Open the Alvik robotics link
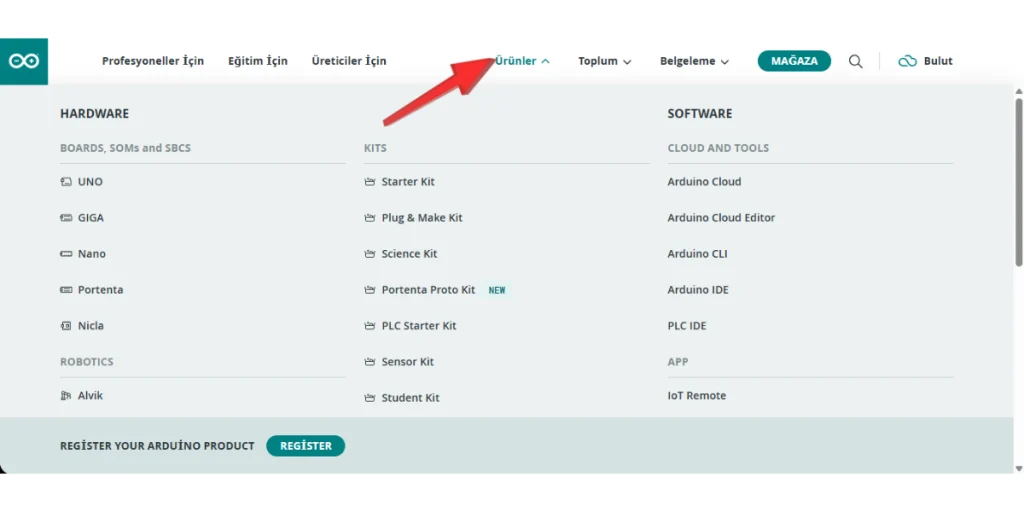The width and height of the screenshot is (1024, 512). (90, 396)
